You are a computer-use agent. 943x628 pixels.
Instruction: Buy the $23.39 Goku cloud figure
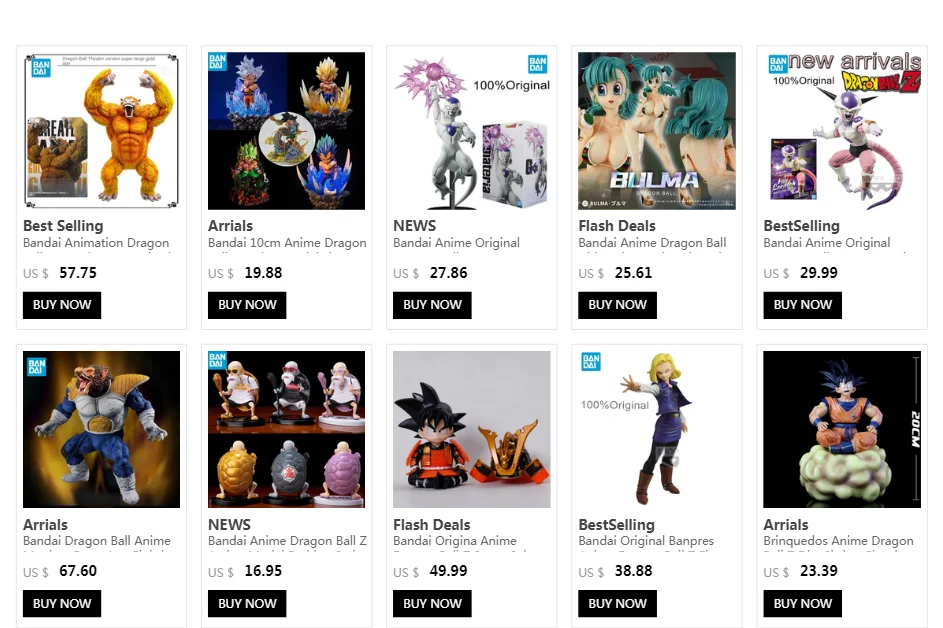pyautogui.click(x=803, y=603)
